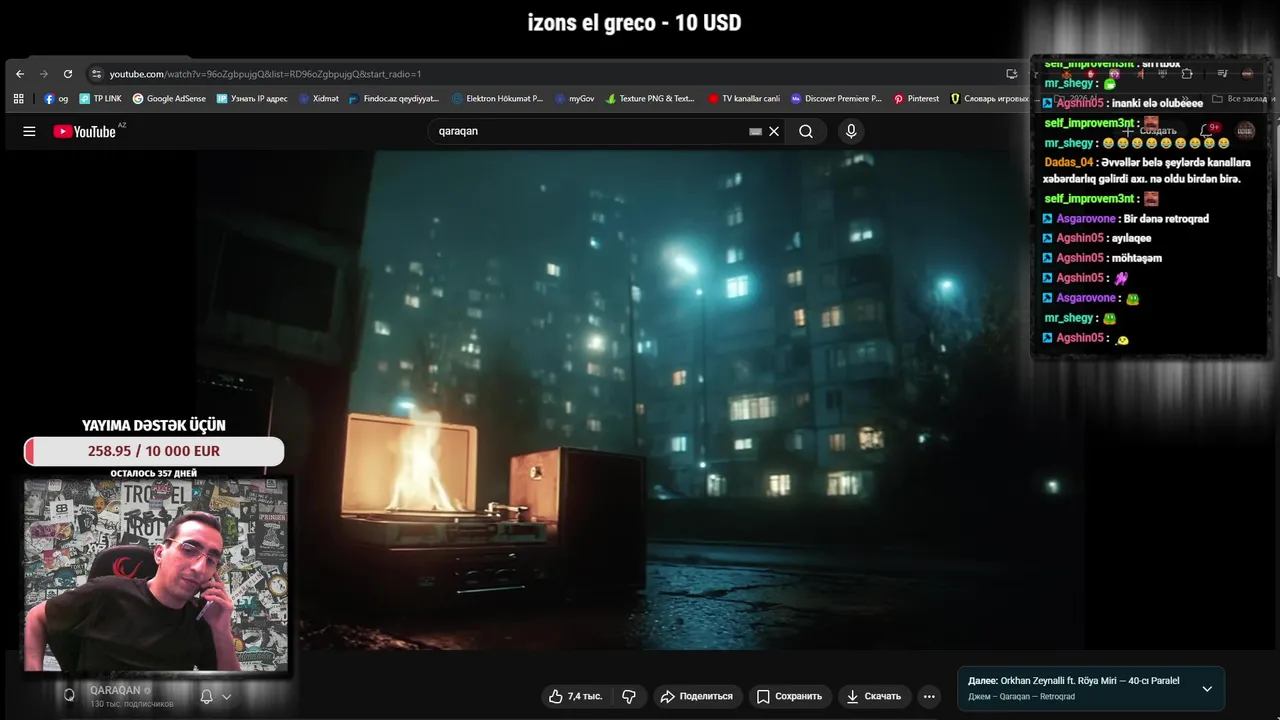Click the QARAQAN channel avatar
This screenshot has height=720, width=1280.
pyautogui.click(x=69, y=695)
